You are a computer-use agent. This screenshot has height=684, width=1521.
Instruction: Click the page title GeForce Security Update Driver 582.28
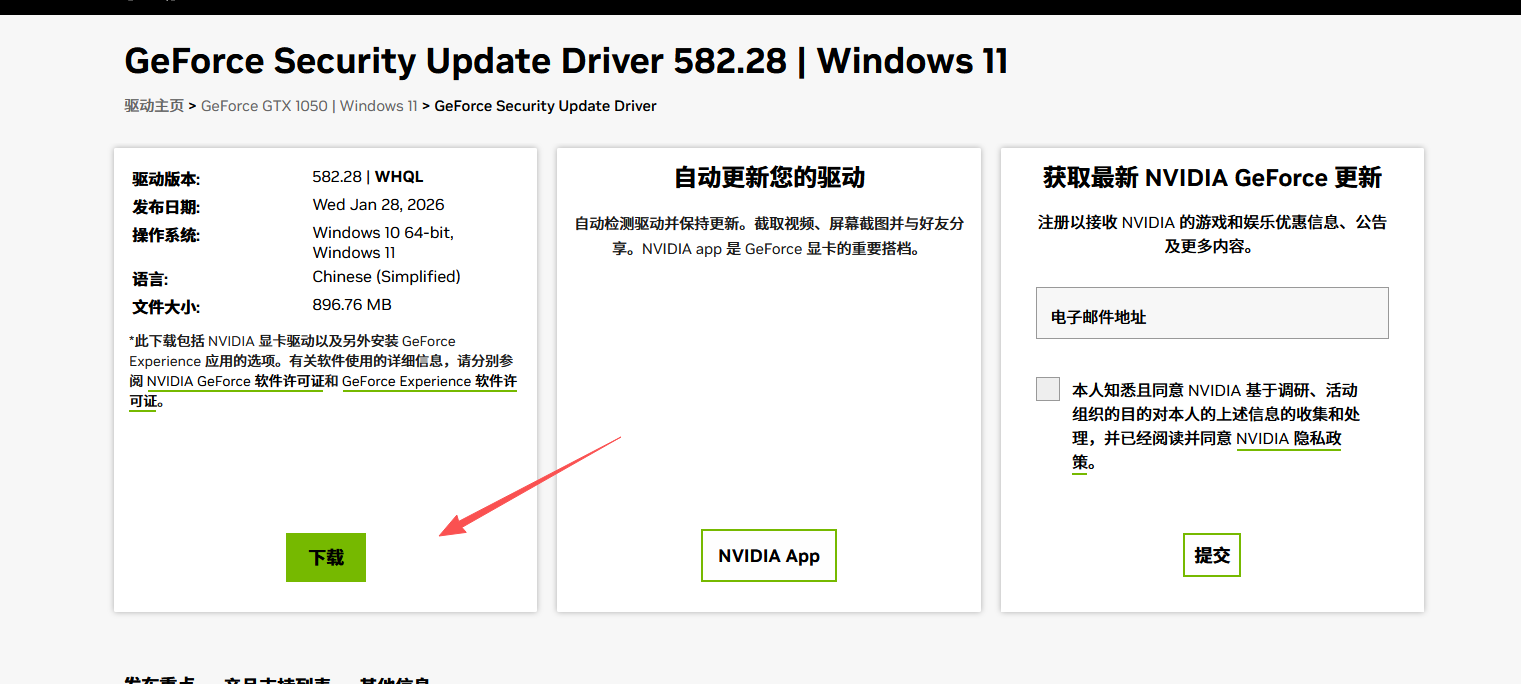566,61
